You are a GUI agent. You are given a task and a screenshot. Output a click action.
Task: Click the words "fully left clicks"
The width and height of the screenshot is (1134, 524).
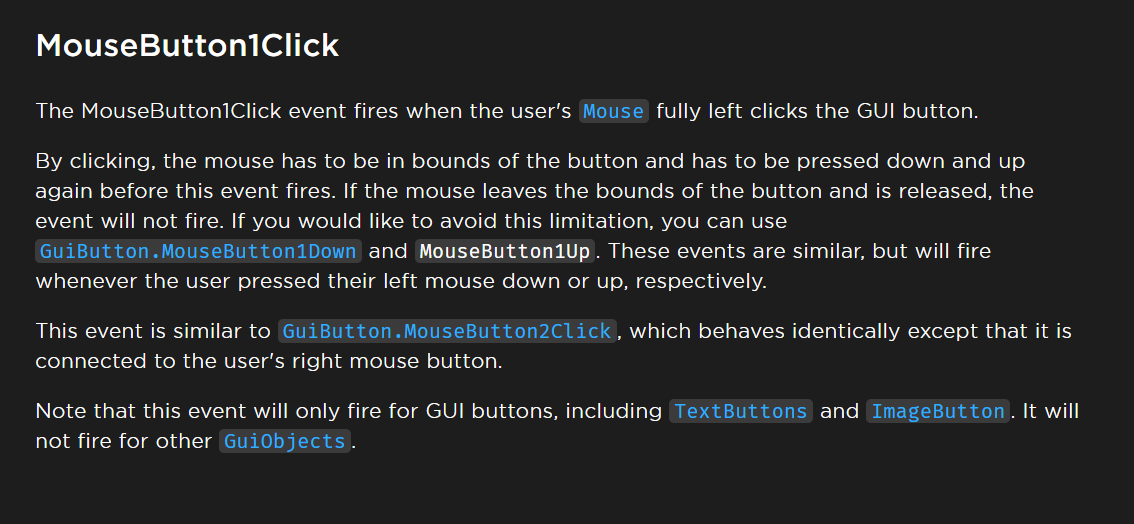(730, 111)
